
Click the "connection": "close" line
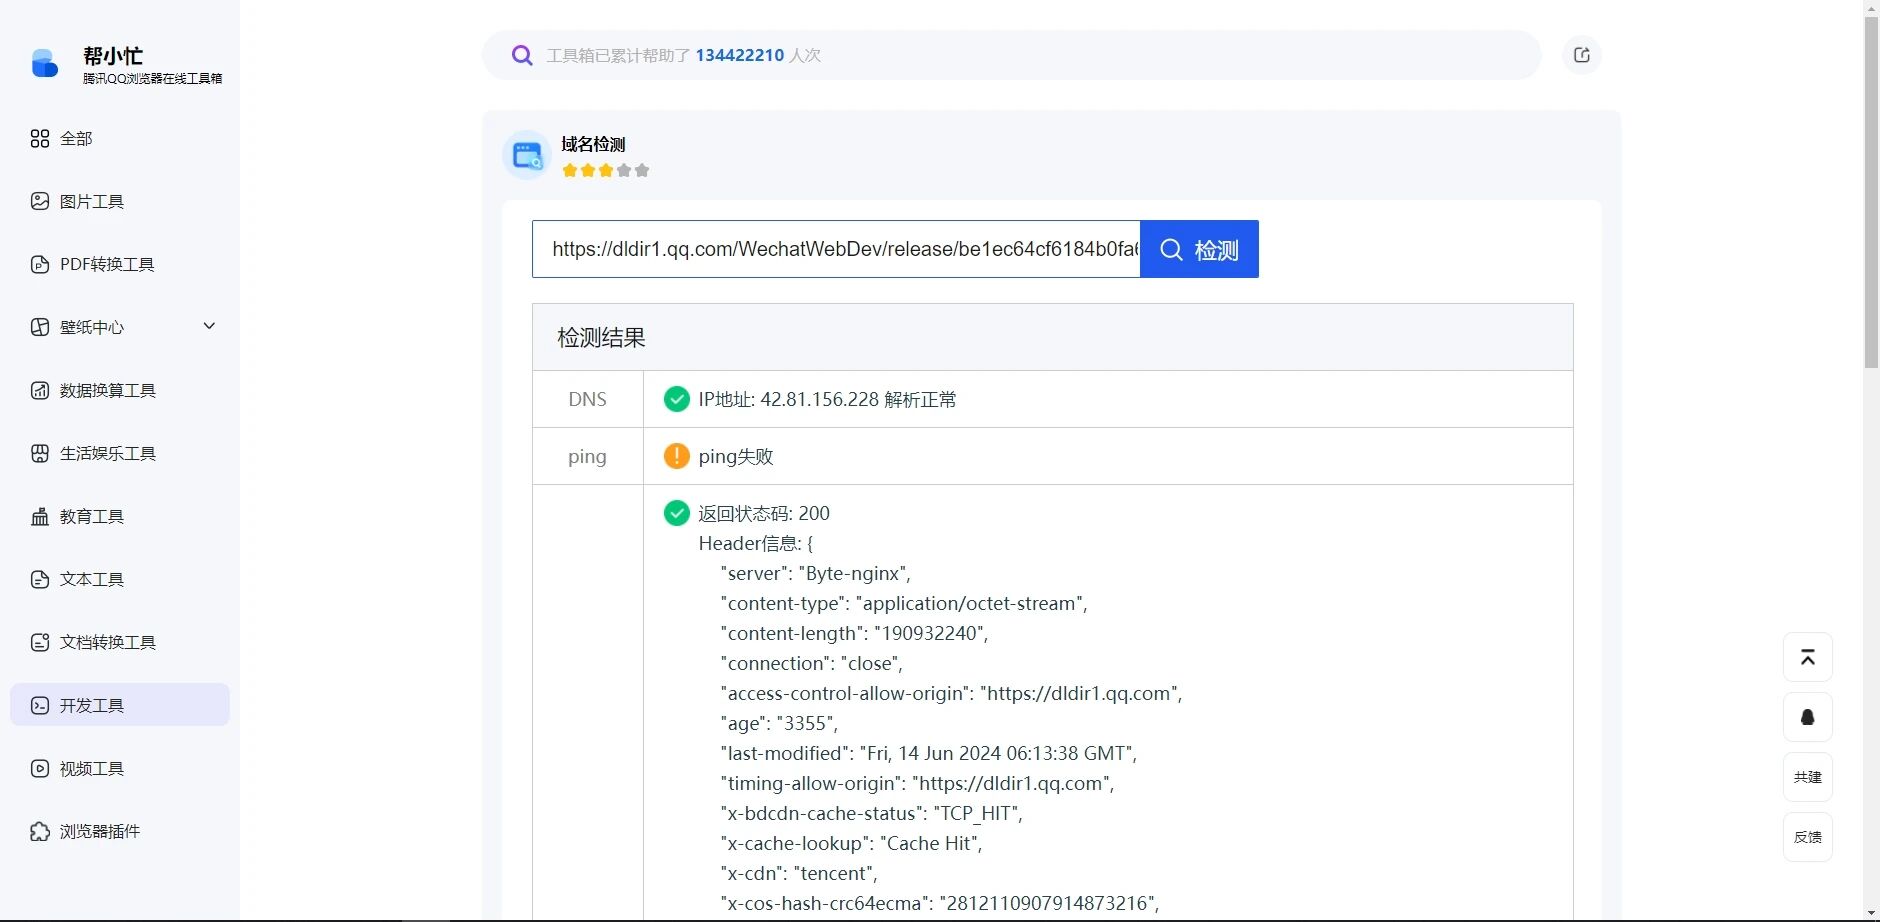[x=811, y=663]
